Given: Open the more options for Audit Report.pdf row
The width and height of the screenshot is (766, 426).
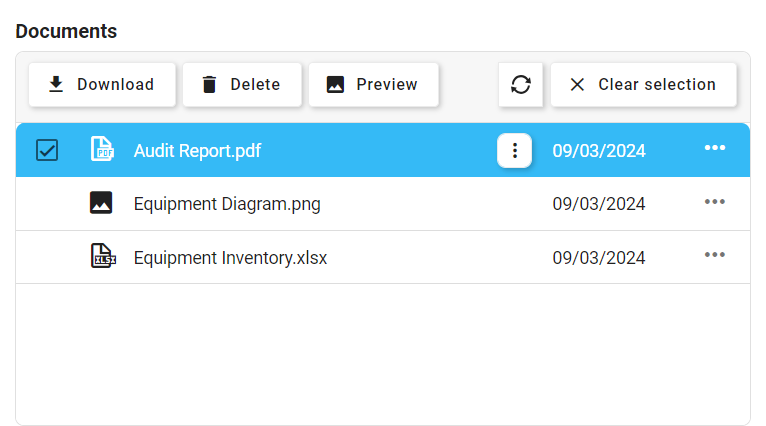Looking at the screenshot, I should click(714, 148).
